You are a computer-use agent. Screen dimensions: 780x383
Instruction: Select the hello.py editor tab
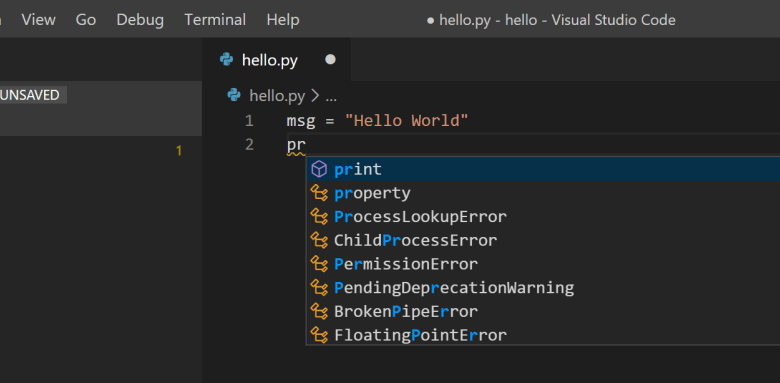[276, 60]
